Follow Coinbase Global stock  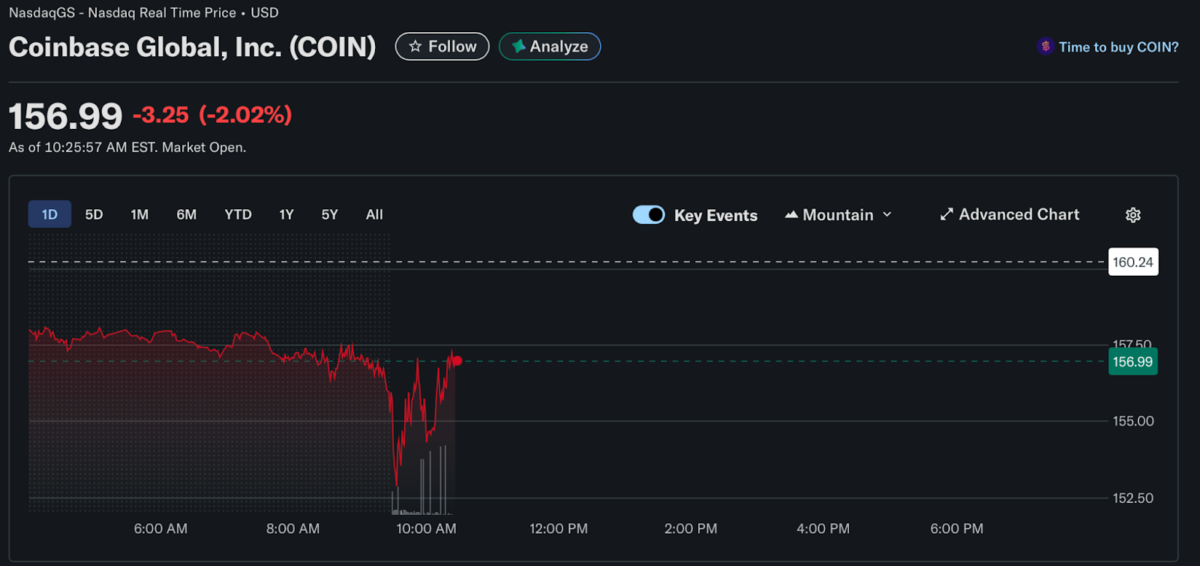442,47
